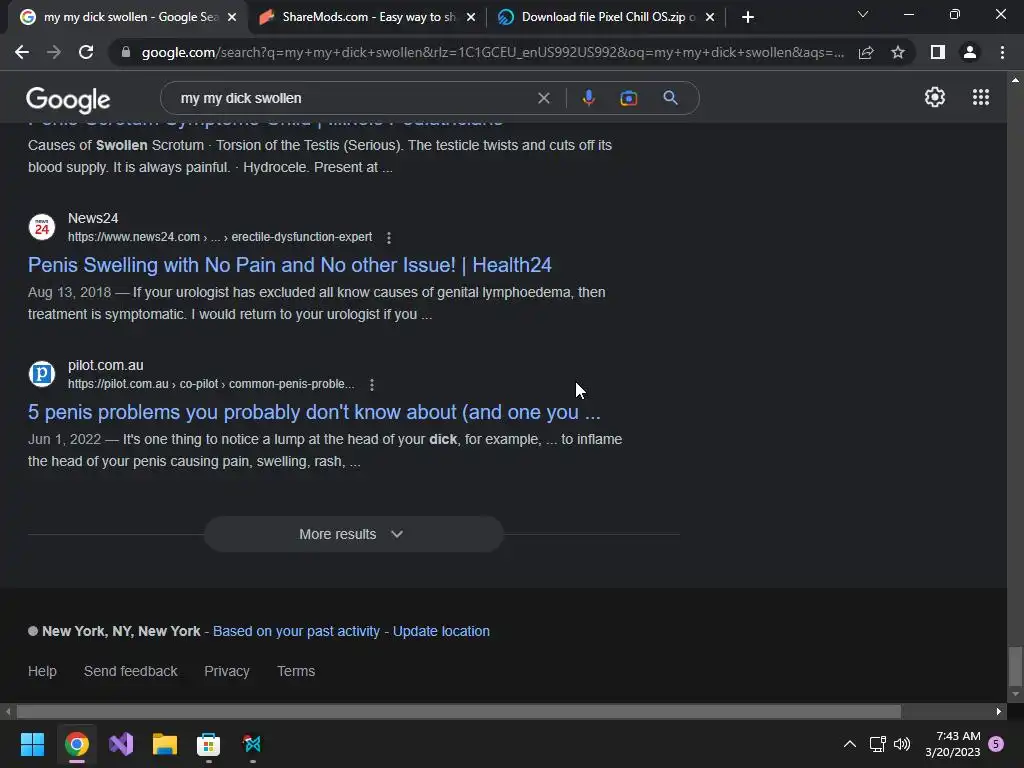The width and height of the screenshot is (1024, 768).
Task: Open the volume control
Action: [902, 744]
